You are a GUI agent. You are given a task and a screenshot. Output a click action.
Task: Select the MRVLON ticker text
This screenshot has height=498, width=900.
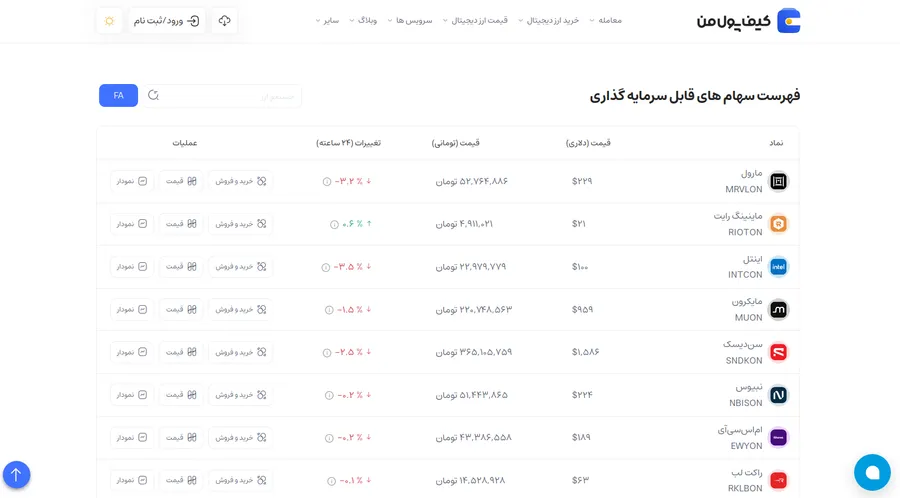[x=744, y=189]
